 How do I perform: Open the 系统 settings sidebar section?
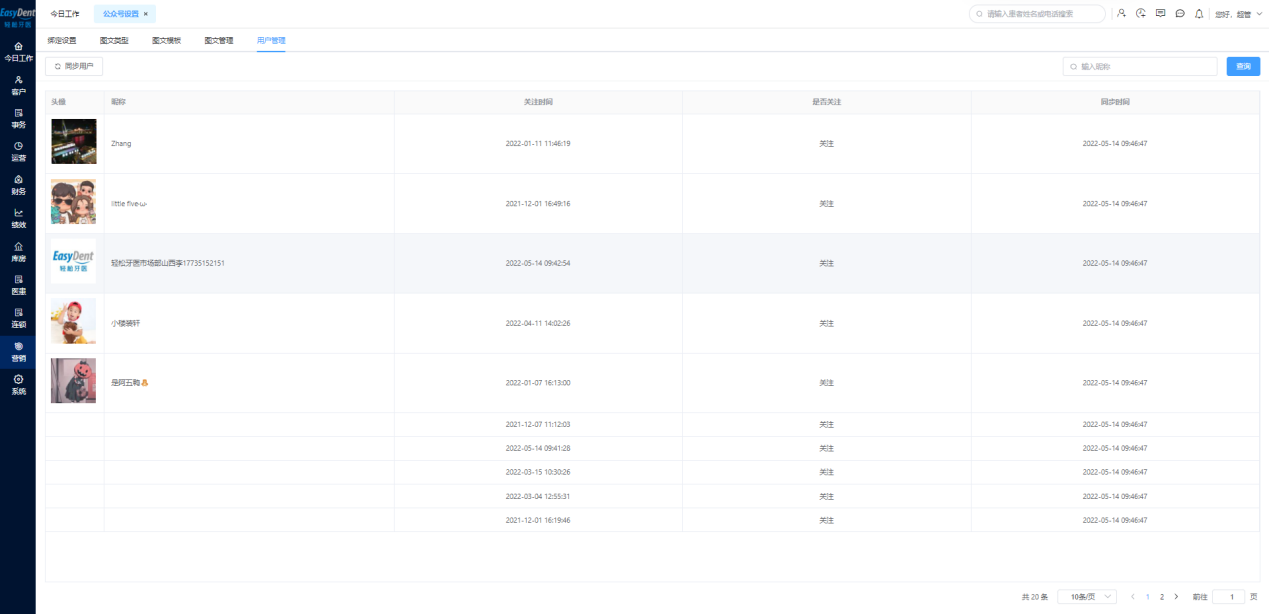pos(18,385)
